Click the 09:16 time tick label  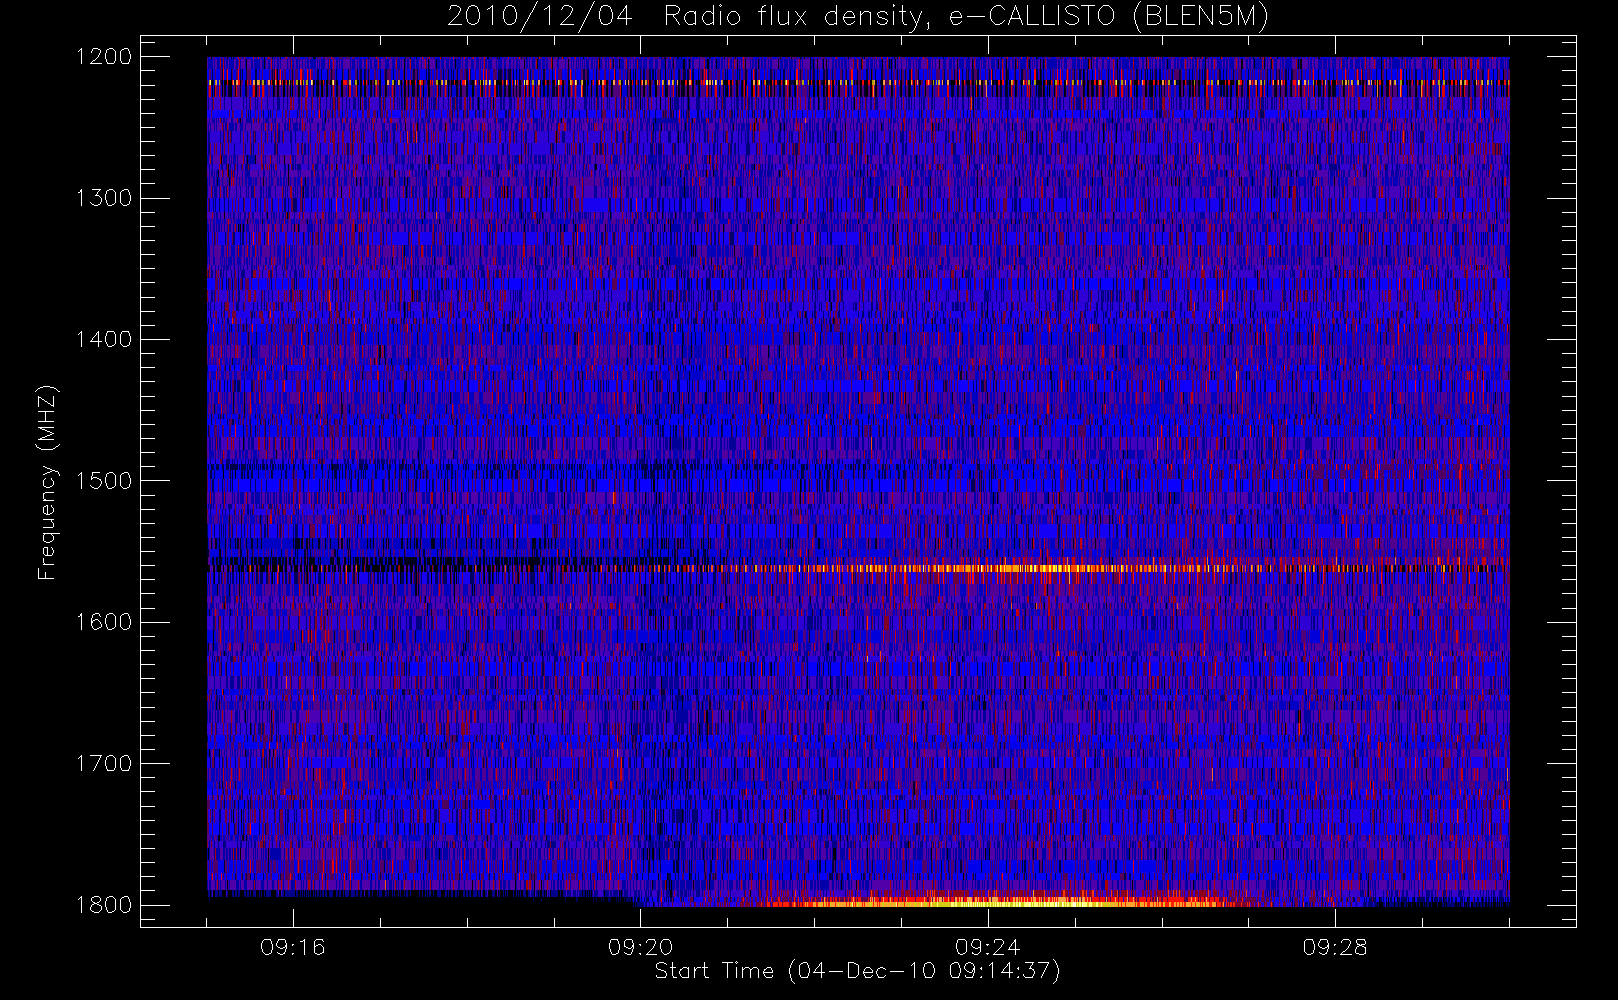293,947
